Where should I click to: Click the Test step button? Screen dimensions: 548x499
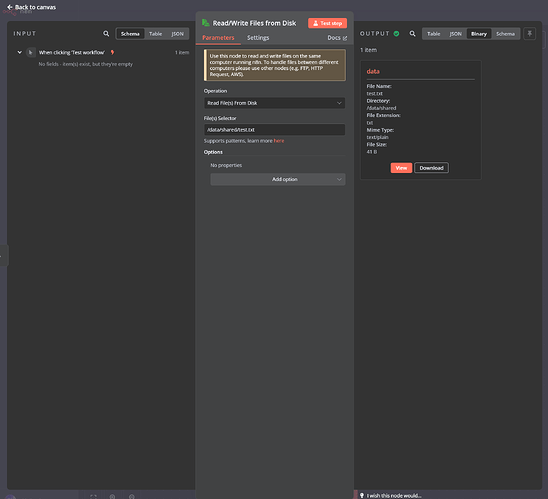tap(327, 23)
